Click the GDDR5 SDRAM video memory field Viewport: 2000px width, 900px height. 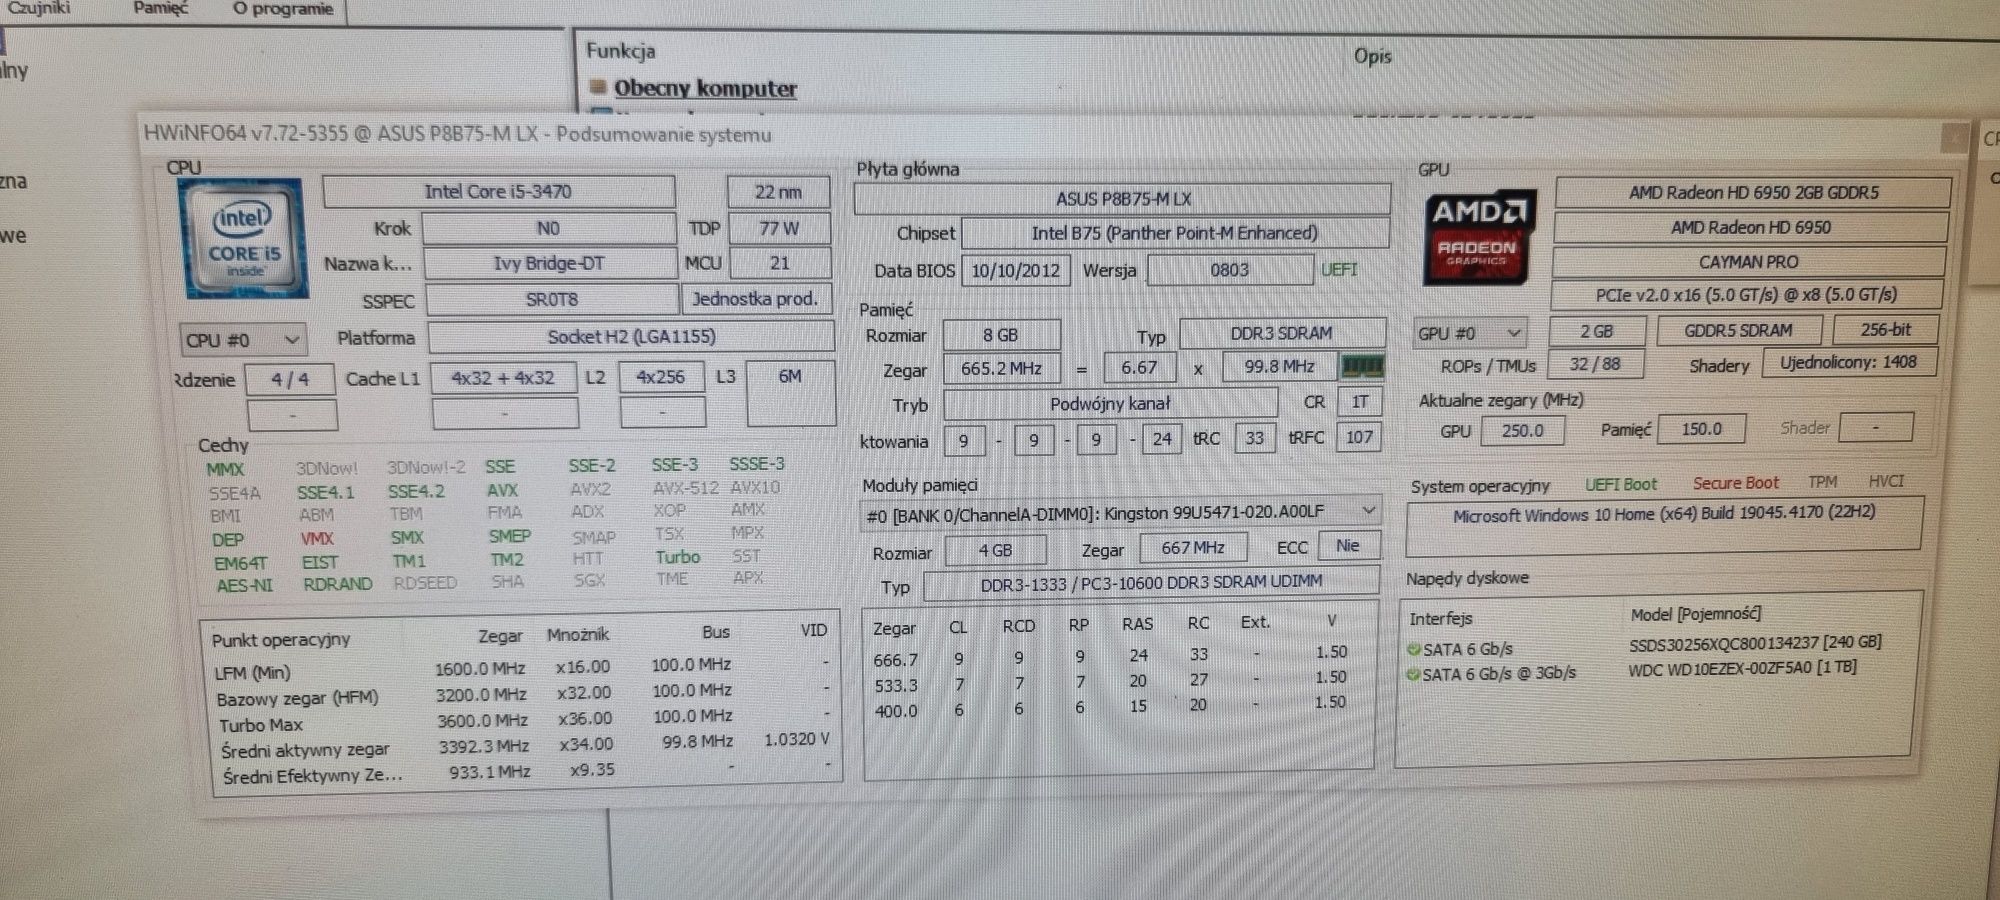(1738, 330)
